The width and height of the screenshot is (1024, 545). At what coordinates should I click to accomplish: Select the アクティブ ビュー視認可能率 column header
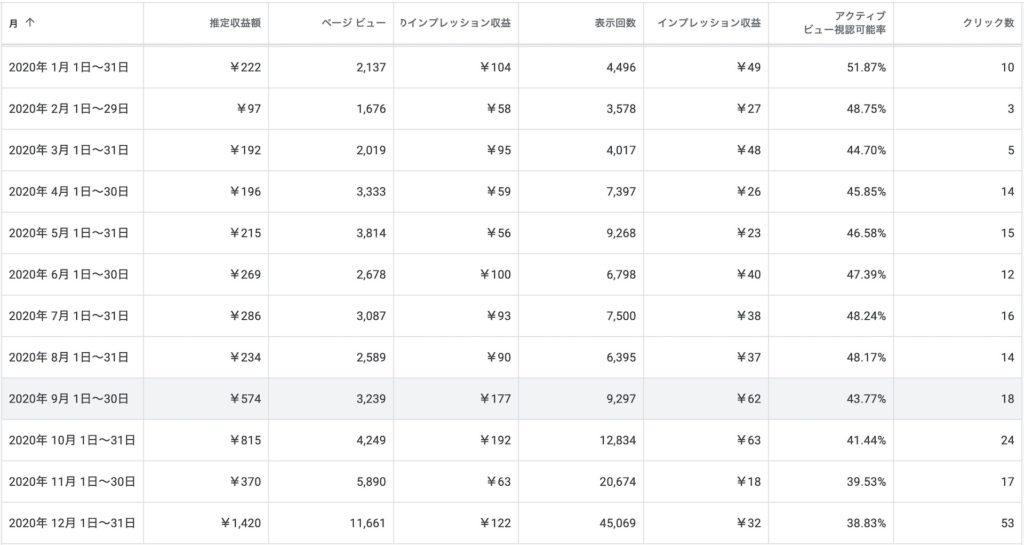[844, 23]
